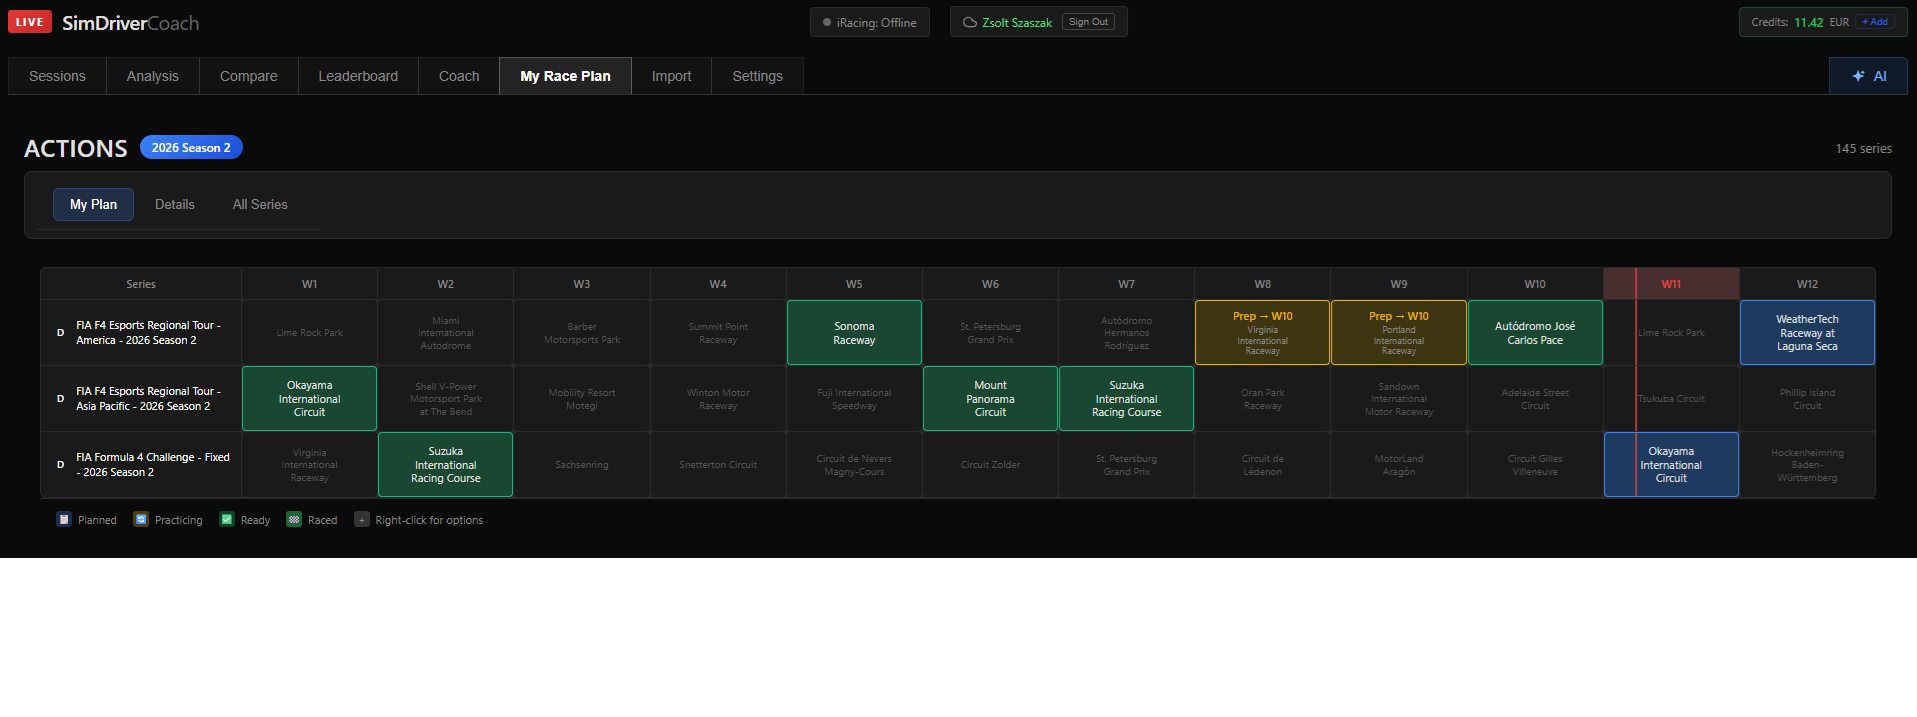
Task: Select the My Plan tab
Action: pyautogui.click(x=93, y=204)
